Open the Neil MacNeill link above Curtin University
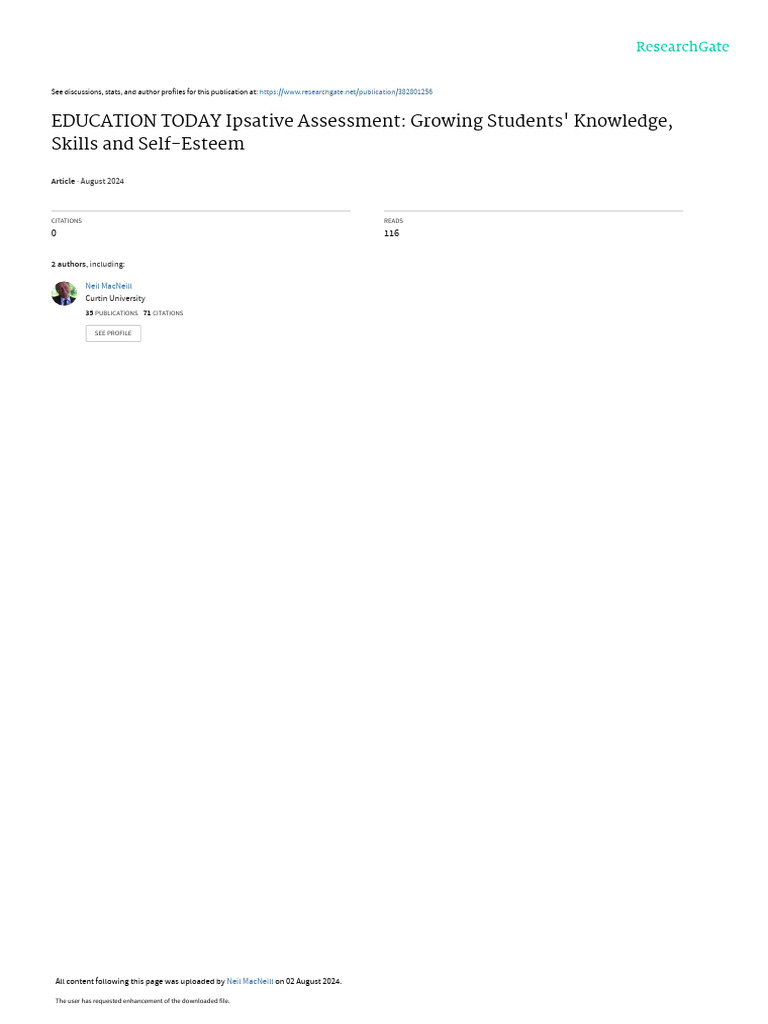The image size is (768, 1024). click(108, 286)
